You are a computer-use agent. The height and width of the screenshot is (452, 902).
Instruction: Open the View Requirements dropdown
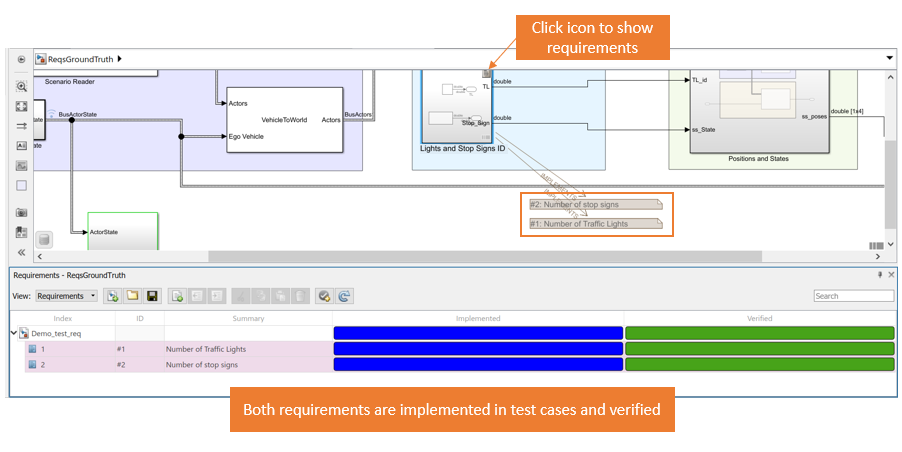tap(66, 296)
